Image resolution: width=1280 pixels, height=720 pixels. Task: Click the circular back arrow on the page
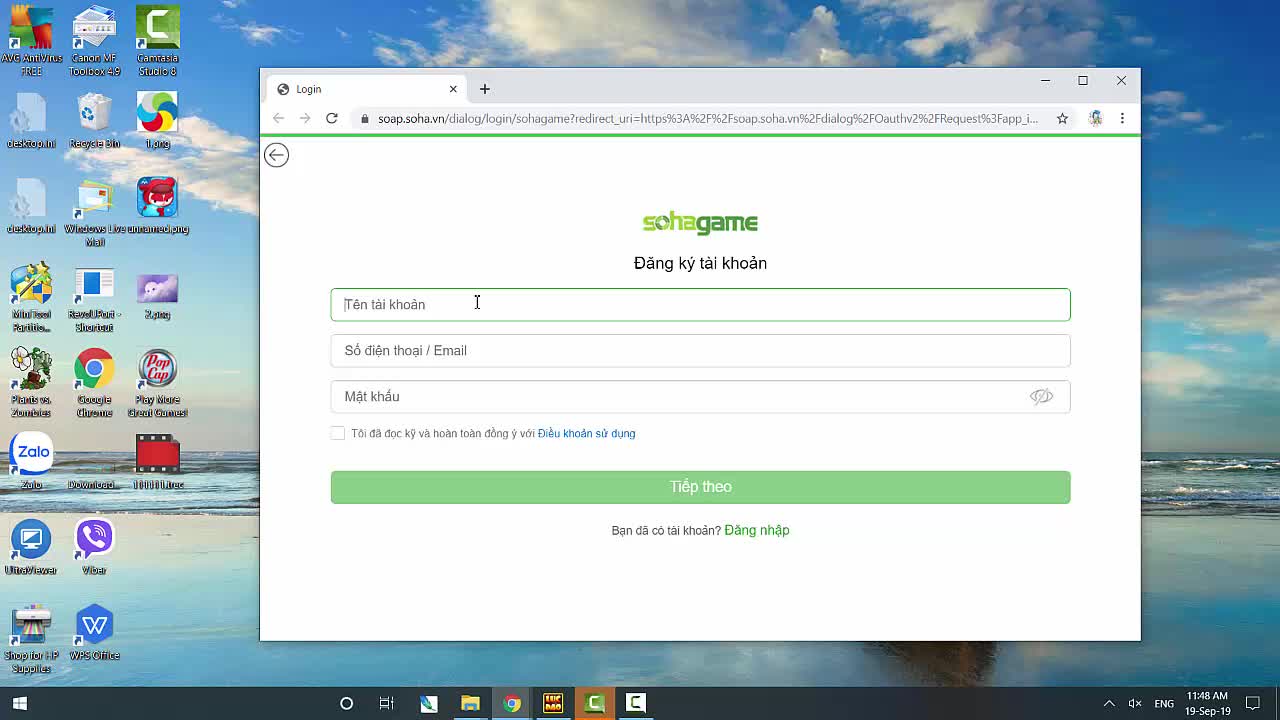point(277,155)
